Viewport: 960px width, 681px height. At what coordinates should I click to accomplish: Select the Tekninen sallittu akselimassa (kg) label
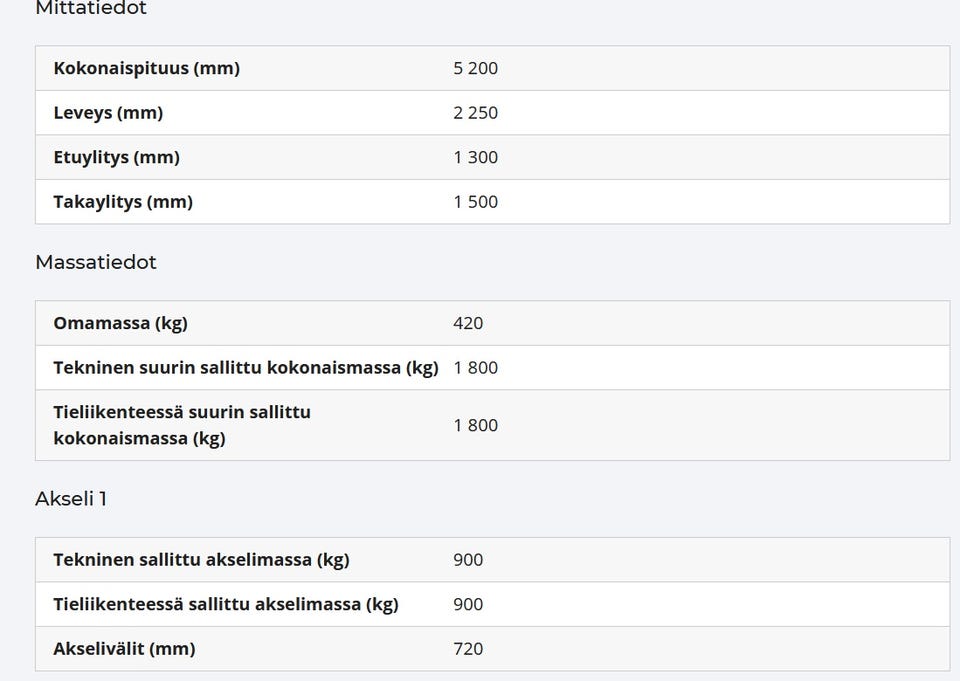[201, 560]
